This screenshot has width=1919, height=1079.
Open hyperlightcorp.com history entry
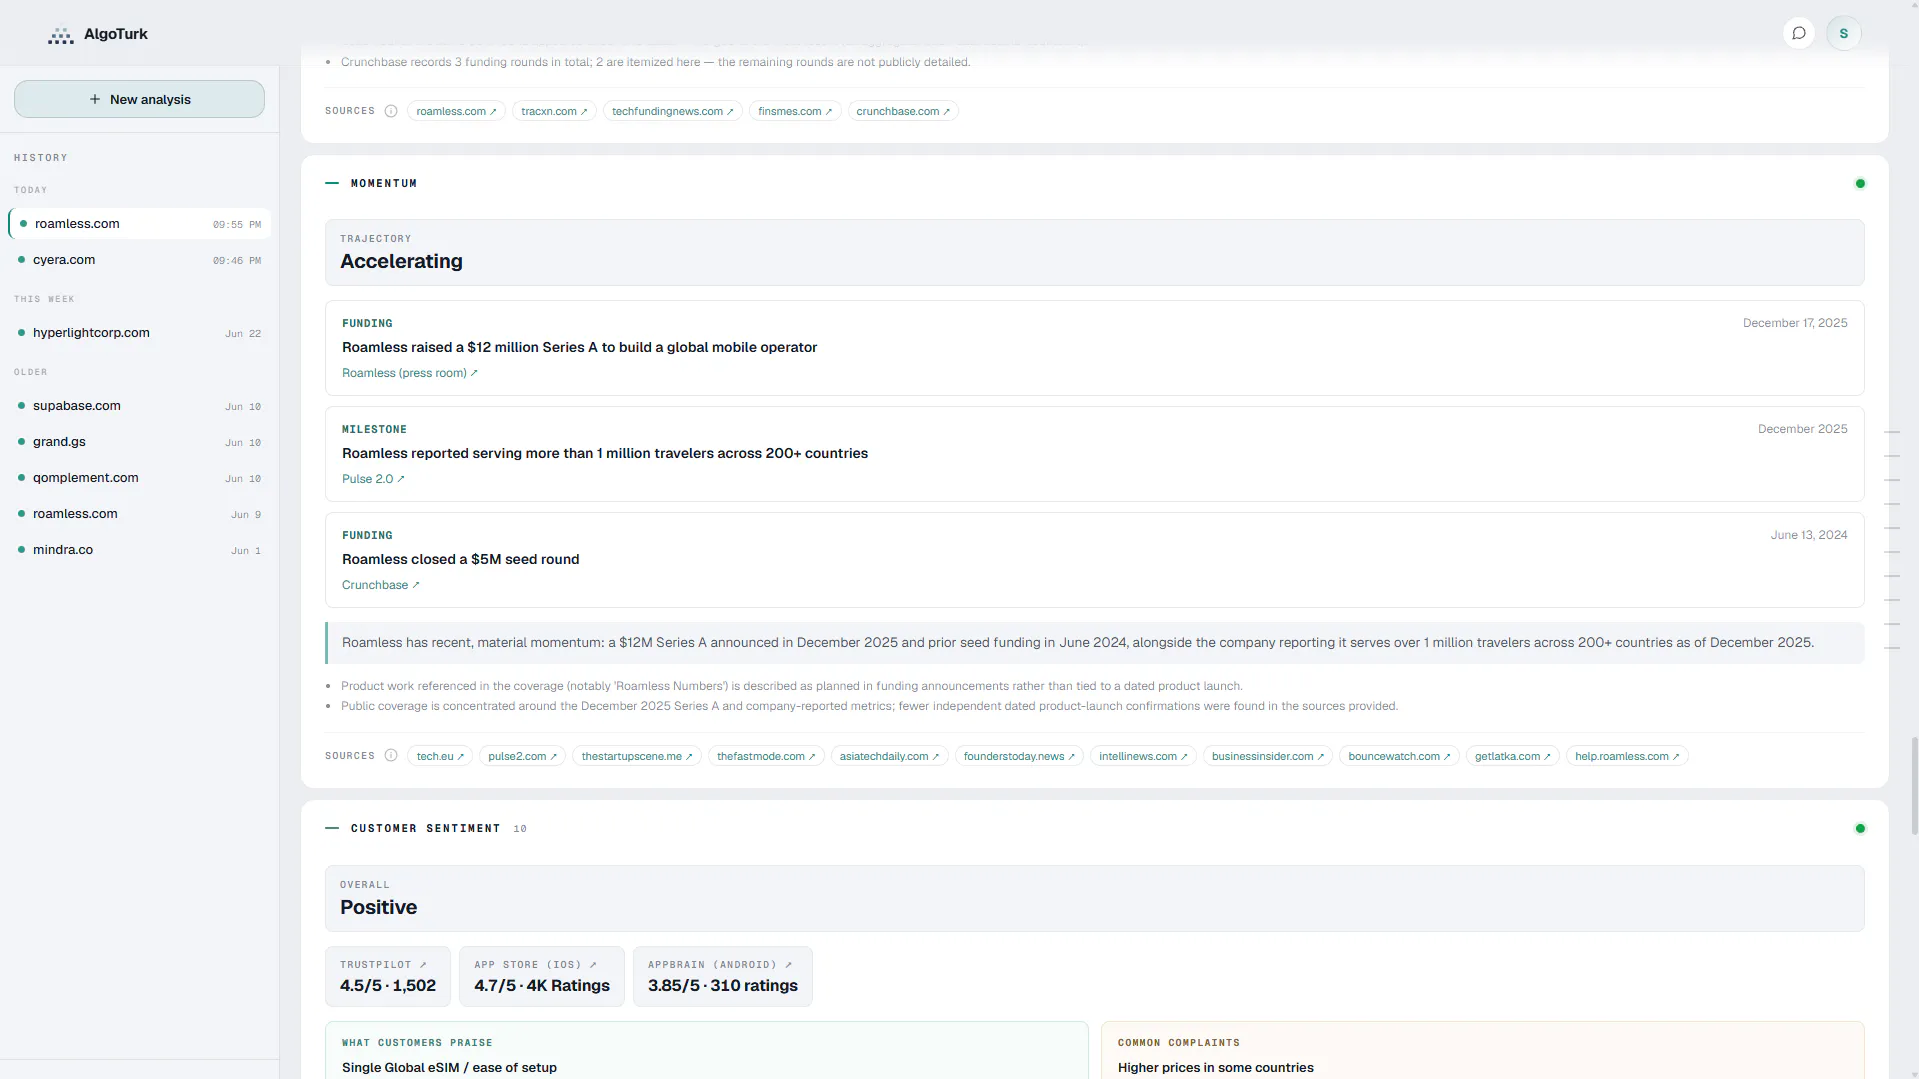[x=139, y=333]
